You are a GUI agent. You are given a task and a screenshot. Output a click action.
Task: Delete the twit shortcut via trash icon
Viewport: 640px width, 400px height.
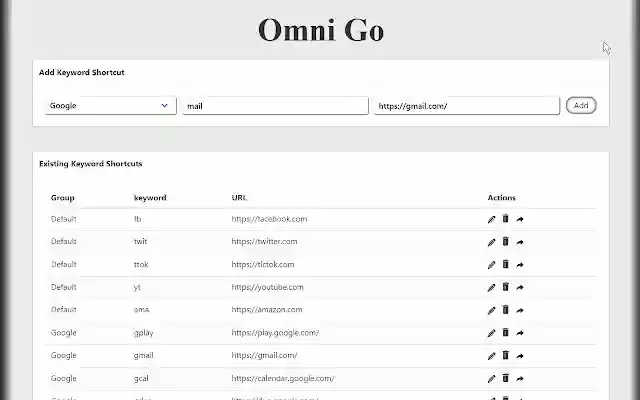coord(505,241)
